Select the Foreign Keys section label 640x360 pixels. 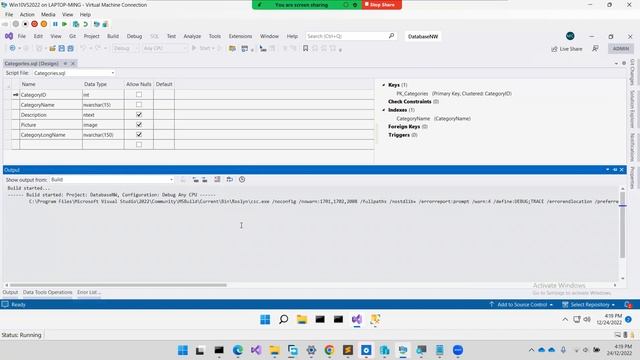pos(404,127)
